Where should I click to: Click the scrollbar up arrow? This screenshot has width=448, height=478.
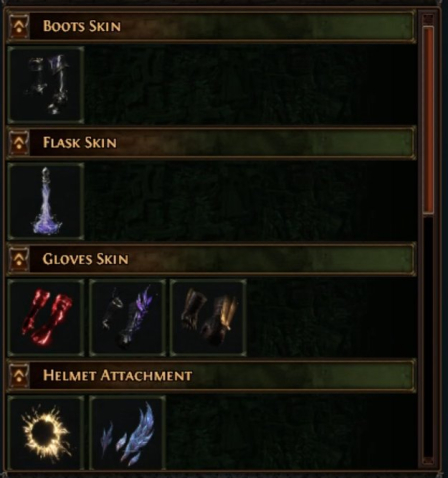(428, 19)
